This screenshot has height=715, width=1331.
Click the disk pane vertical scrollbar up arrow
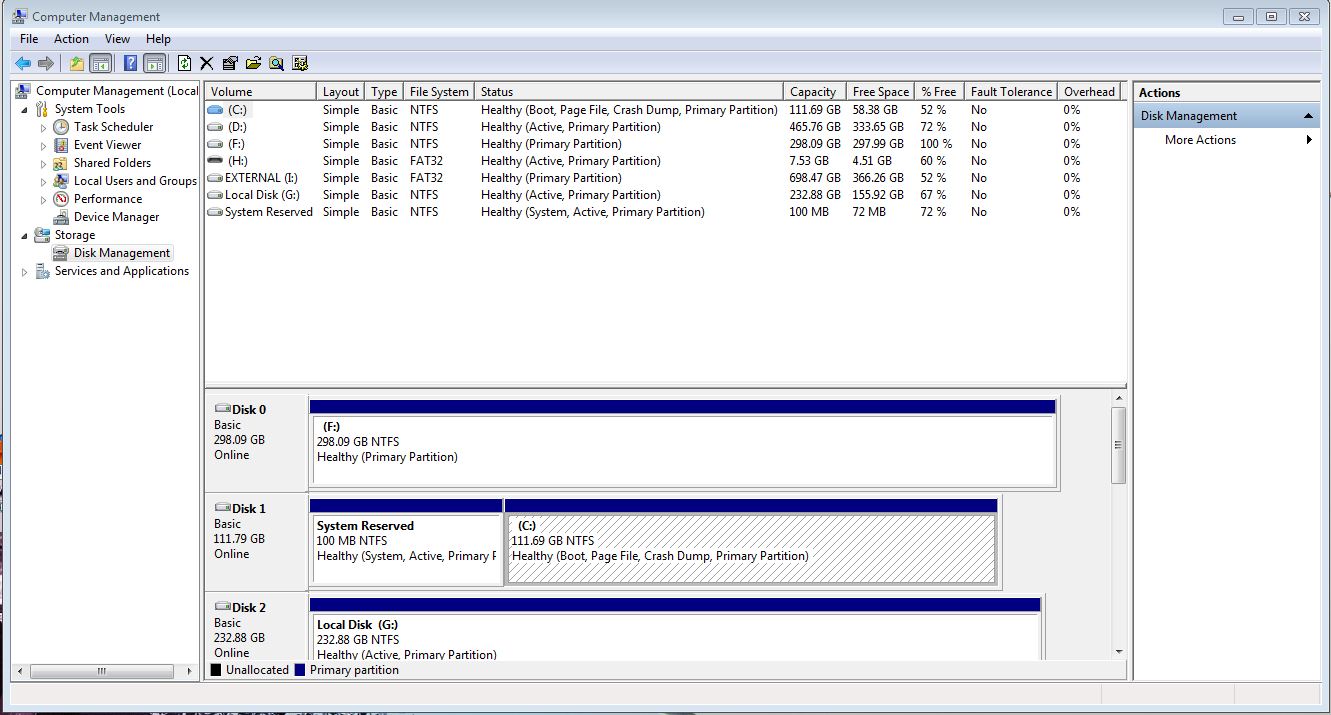[x=1118, y=398]
